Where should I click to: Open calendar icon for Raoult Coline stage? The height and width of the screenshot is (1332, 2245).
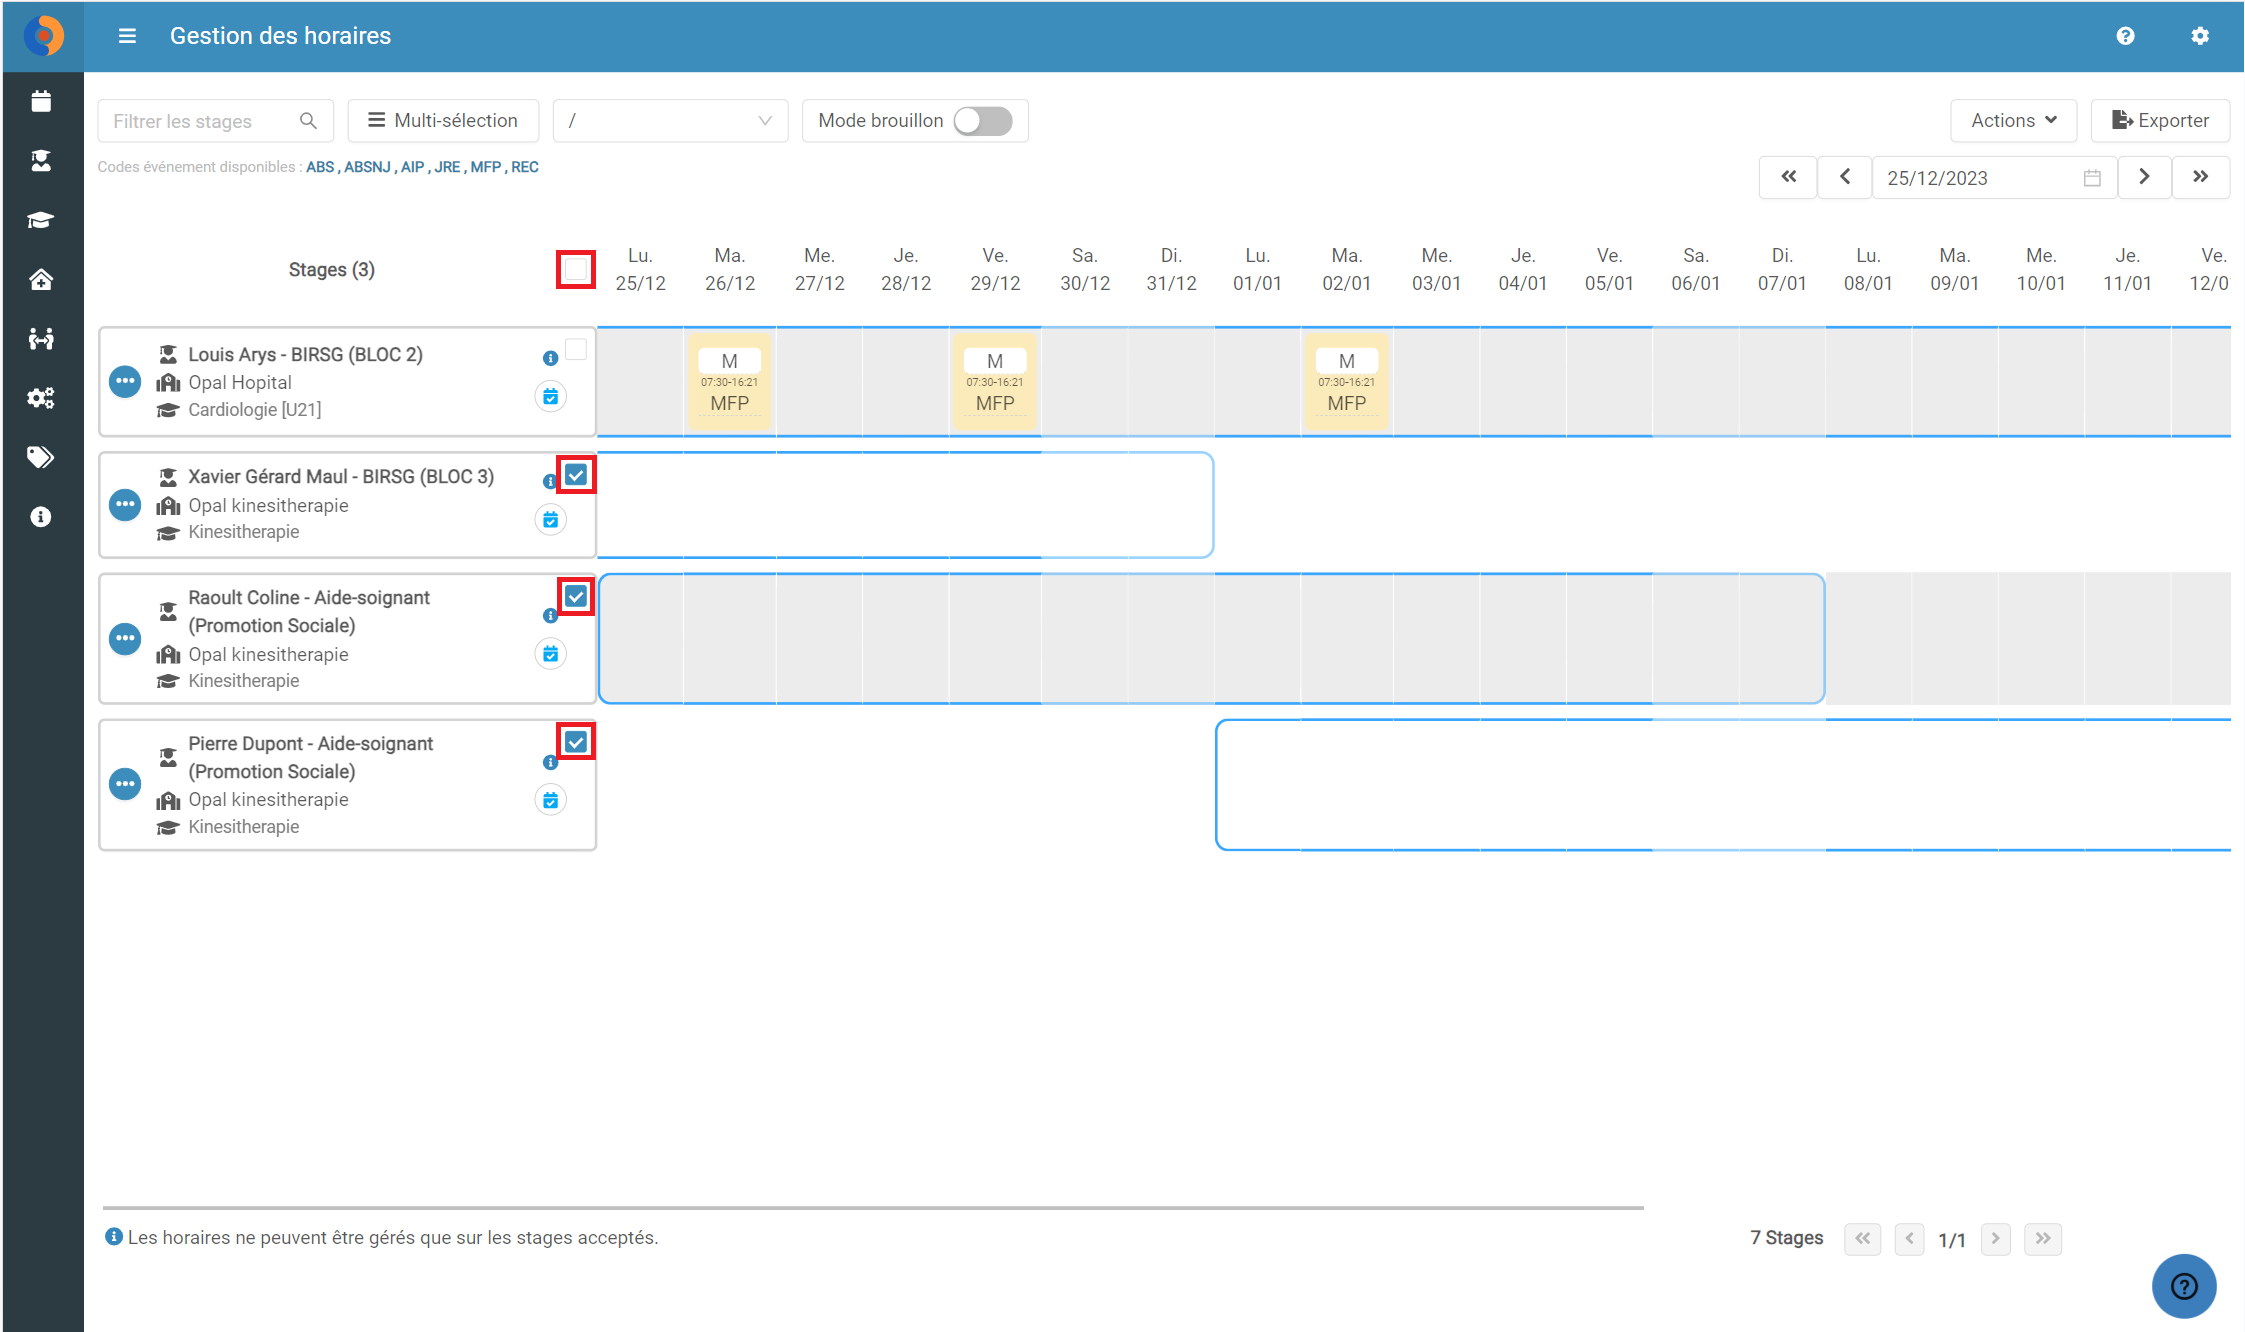pyautogui.click(x=551, y=654)
